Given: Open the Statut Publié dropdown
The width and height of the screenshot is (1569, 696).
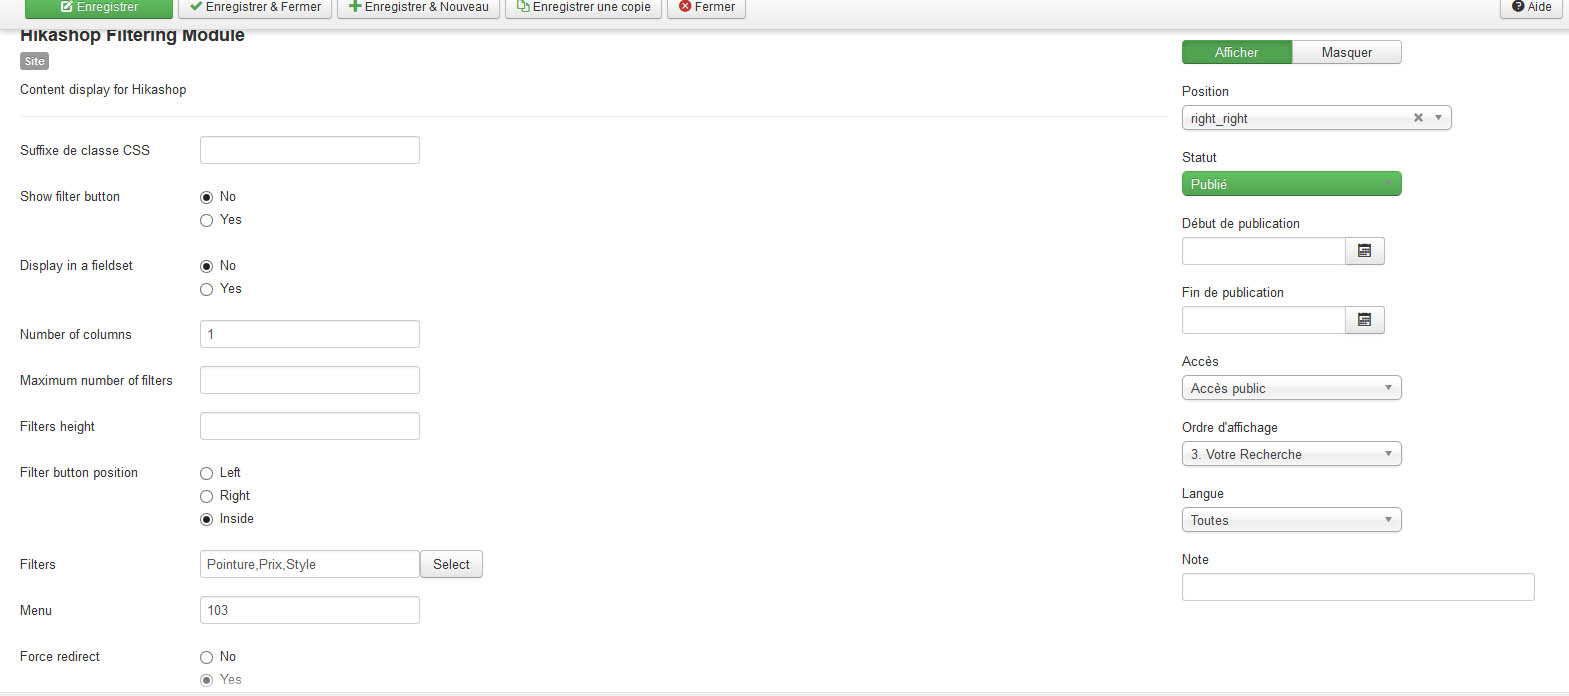Looking at the screenshot, I should coord(1291,184).
